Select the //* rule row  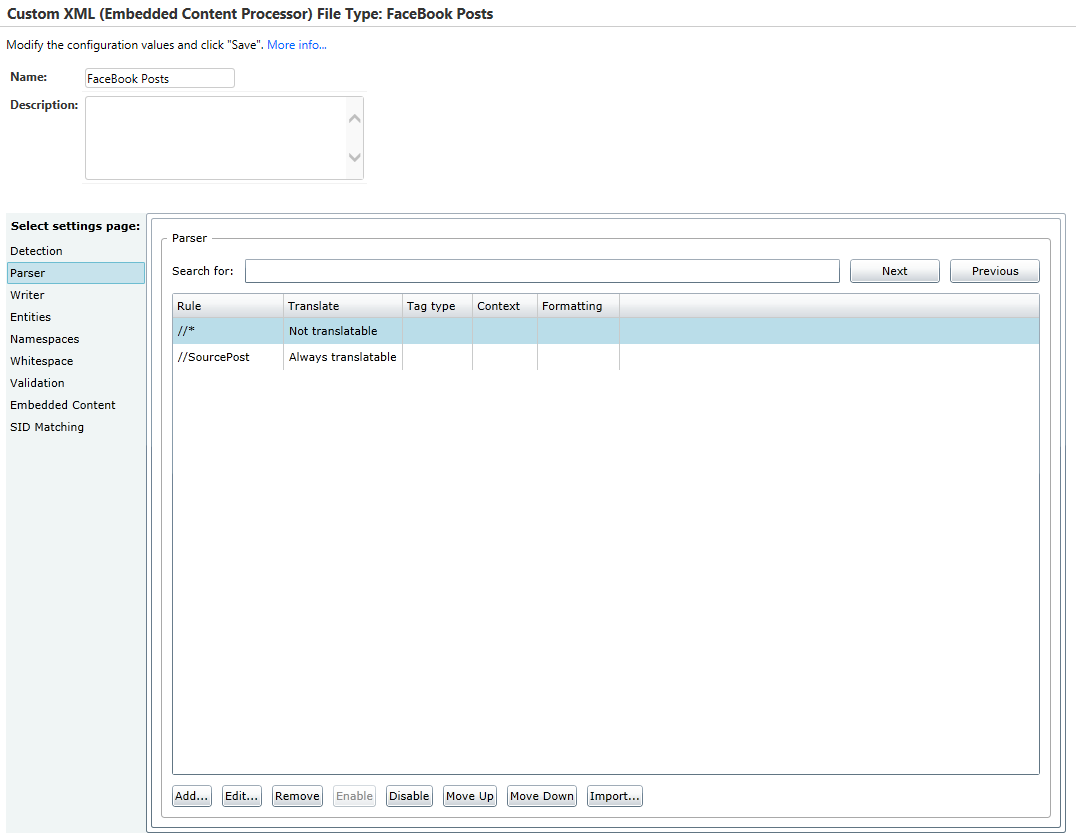click(x=606, y=331)
